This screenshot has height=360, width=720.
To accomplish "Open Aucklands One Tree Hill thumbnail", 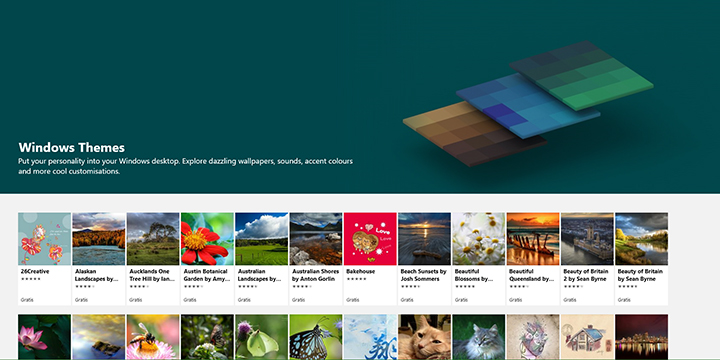I will click(x=153, y=239).
